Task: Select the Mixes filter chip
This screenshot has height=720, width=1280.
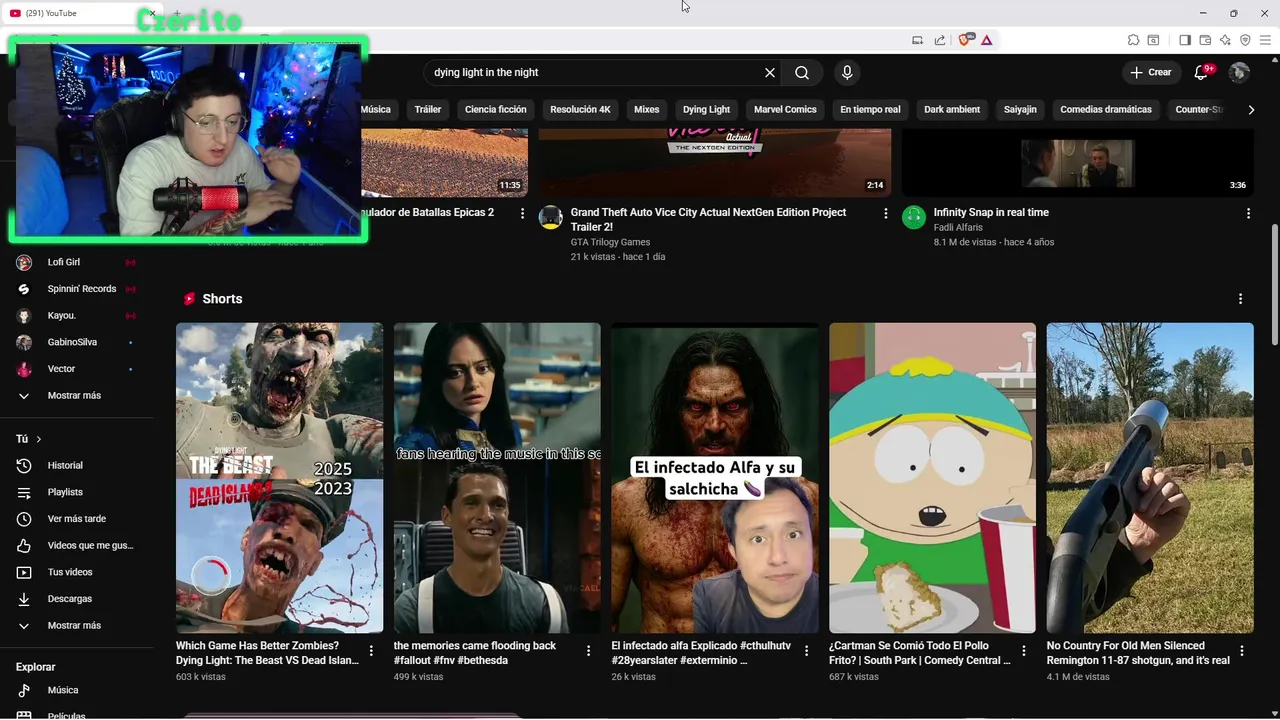Action: pos(647,110)
